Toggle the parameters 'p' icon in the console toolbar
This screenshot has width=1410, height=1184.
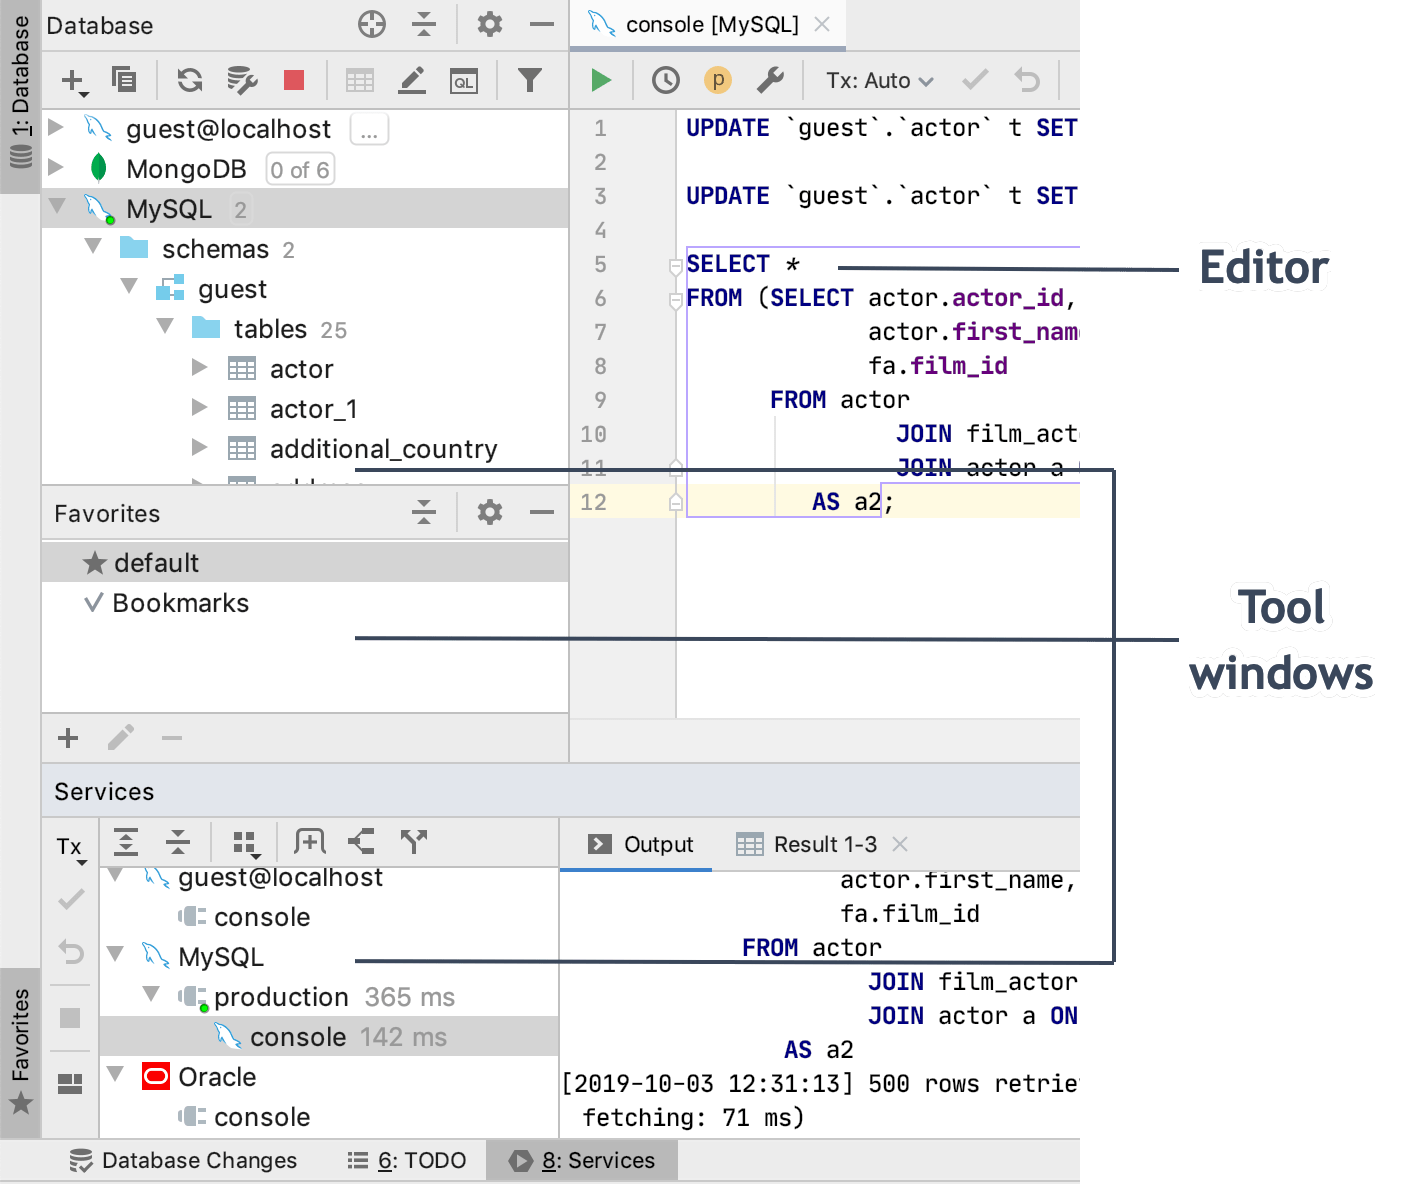[x=718, y=80]
